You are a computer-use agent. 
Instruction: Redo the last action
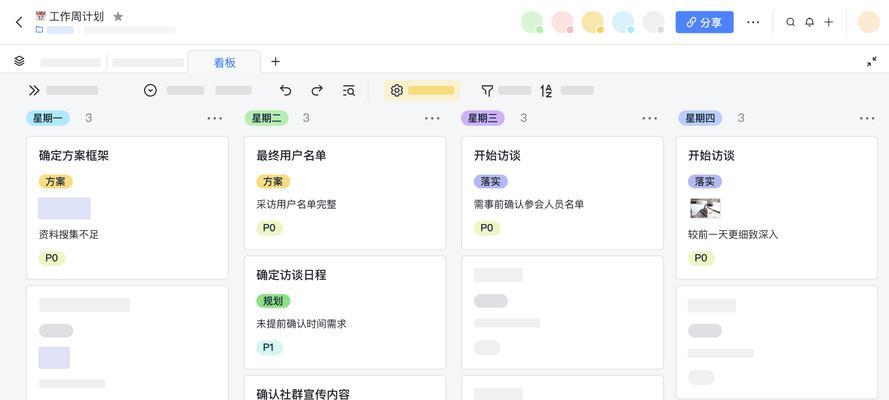pos(317,90)
